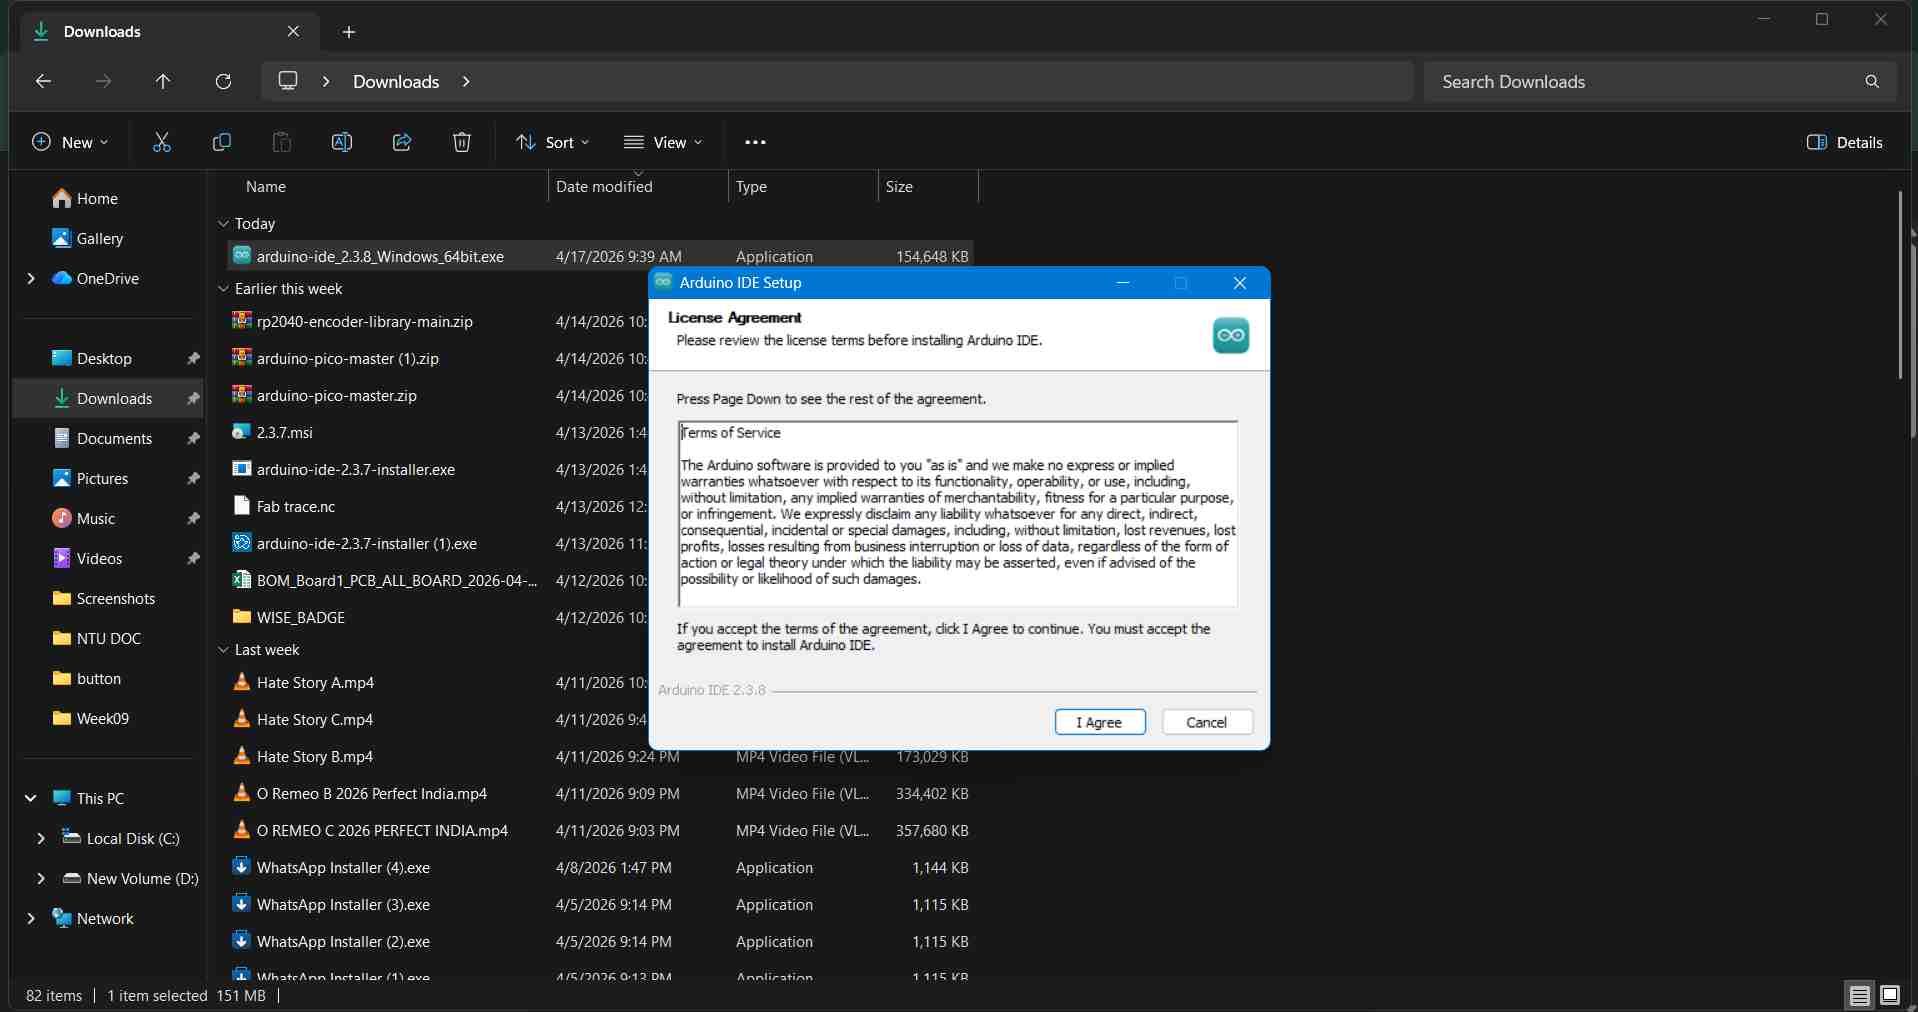Collapse the Last week group
This screenshot has height=1012, width=1918.
[x=223, y=650]
